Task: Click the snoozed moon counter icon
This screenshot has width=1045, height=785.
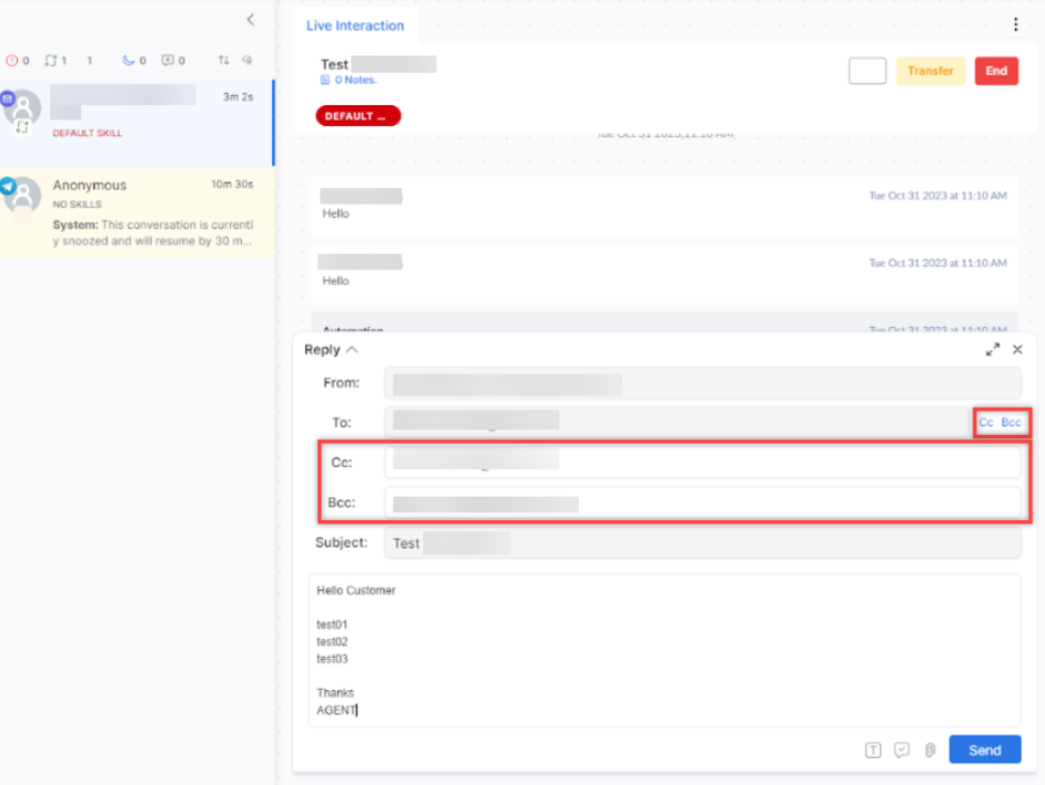Action: 128,60
